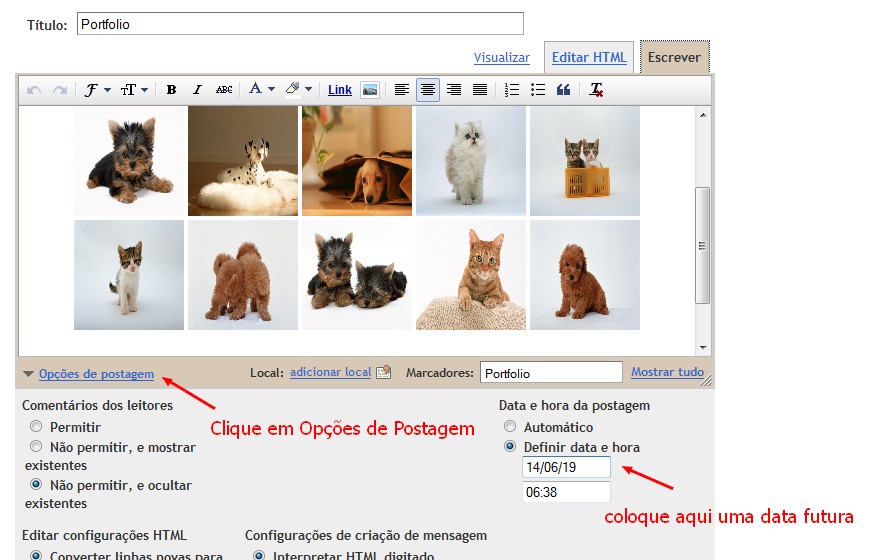The height and width of the screenshot is (560, 873).
Task: Apply blockquote formatting
Action: click(x=563, y=90)
